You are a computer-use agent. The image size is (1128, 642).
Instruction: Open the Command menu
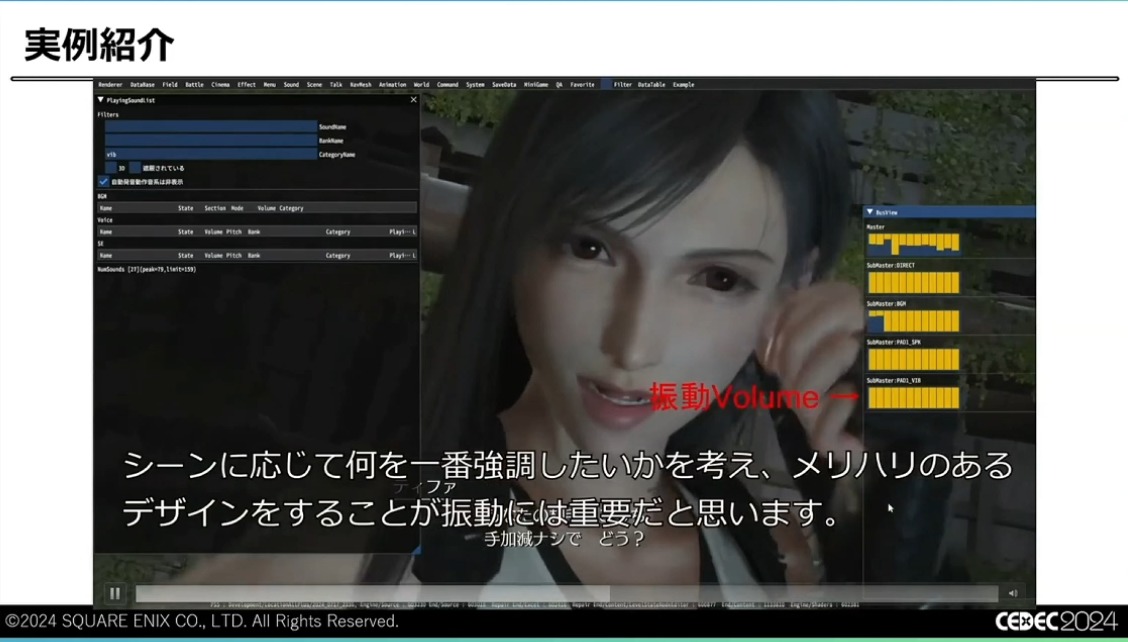pos(447,85)
